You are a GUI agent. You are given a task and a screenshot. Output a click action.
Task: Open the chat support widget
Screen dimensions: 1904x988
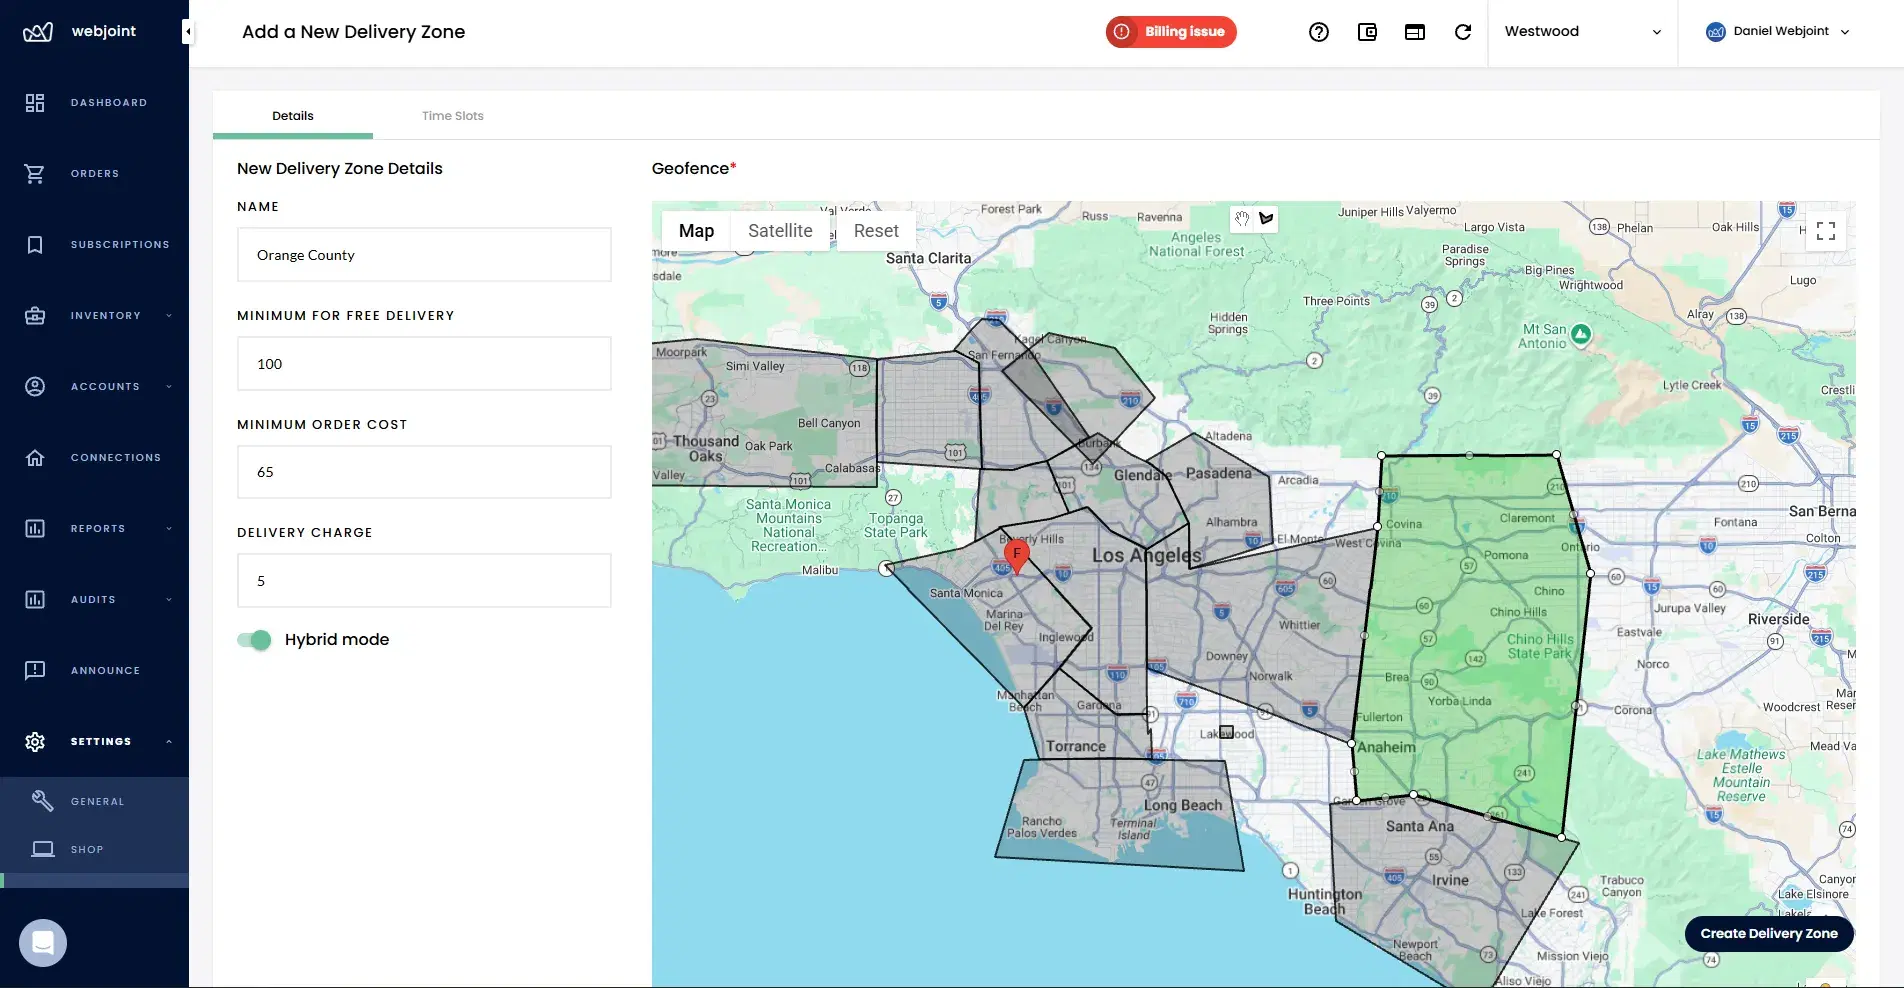click(x=42, y=942)
